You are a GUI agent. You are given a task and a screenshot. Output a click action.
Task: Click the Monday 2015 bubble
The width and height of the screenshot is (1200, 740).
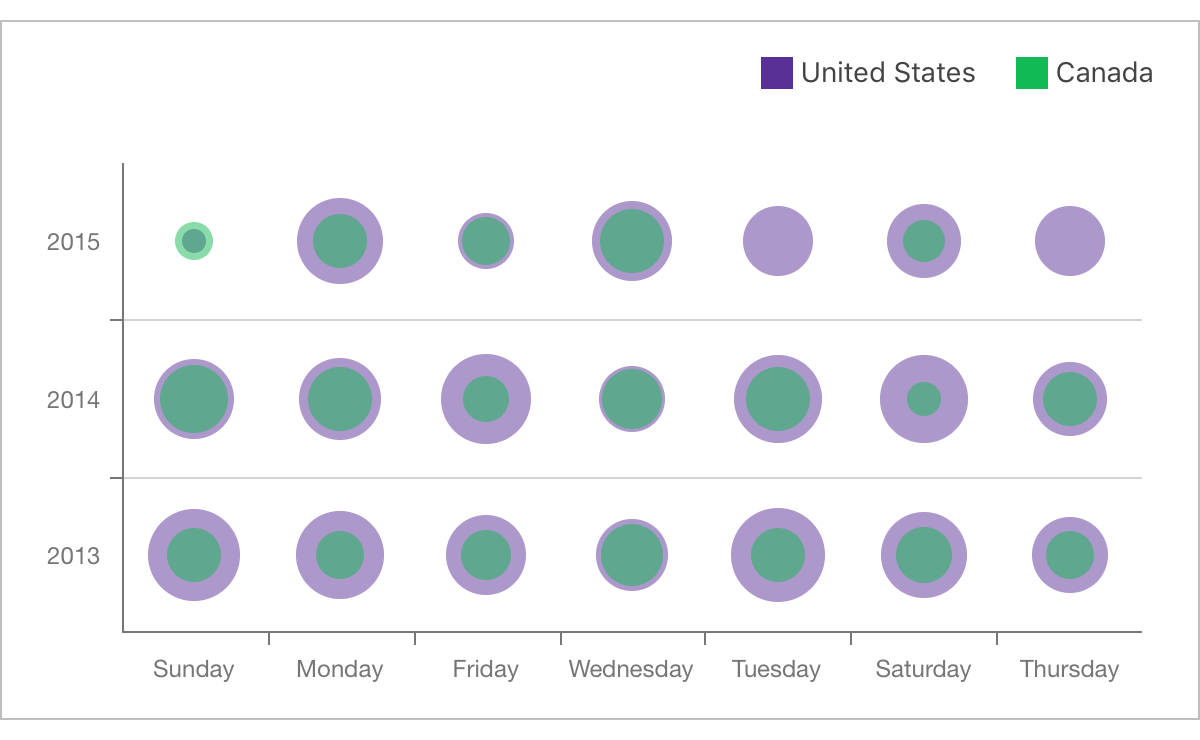[340, 241]
